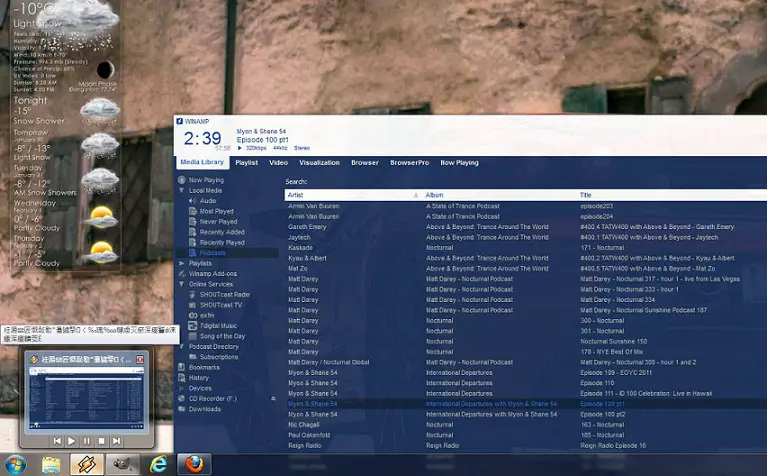The height and width of the screenshot is (476, 767).
Task: Expand the Playlists tree node
Action: (x=181, y=263)
